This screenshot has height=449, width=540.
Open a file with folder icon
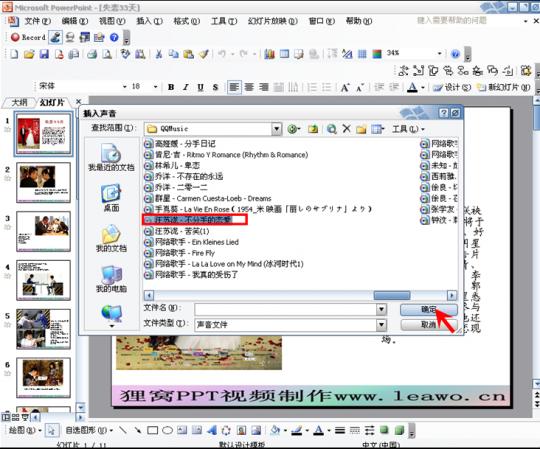(x=29, y=54)
